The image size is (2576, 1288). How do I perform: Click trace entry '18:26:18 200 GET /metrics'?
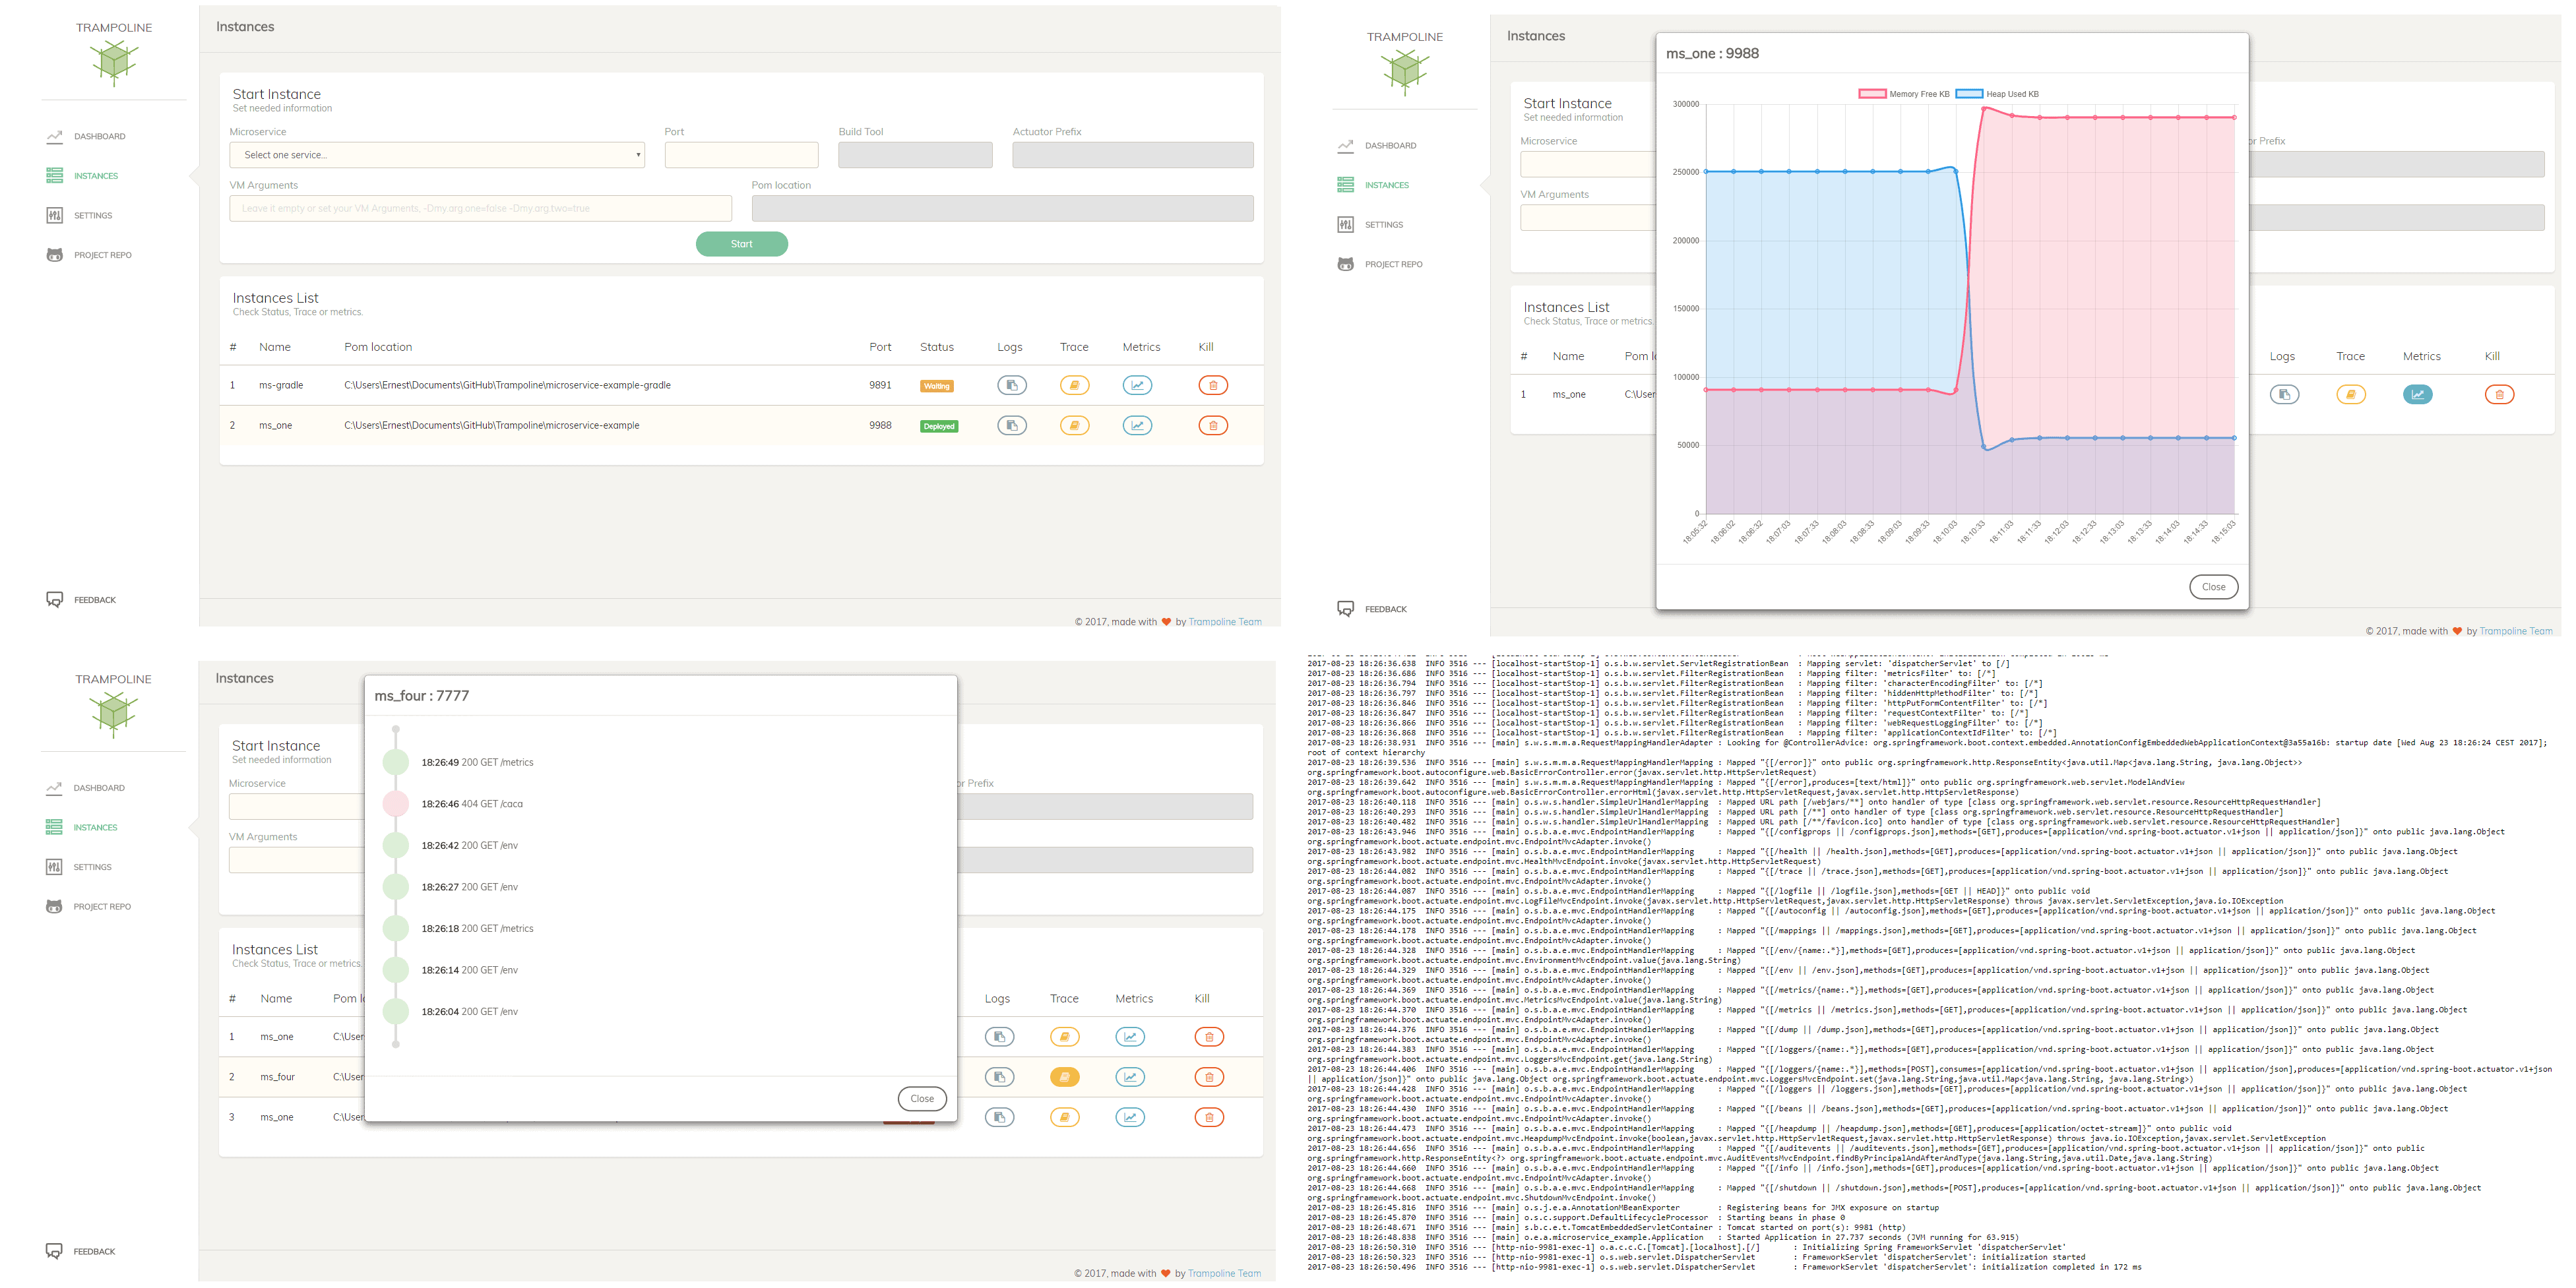477,928
